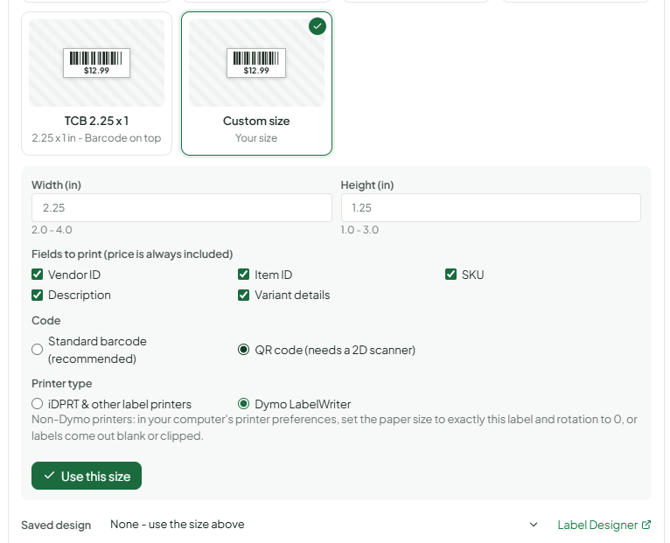The image size is (670, 543).
Task: Click the '1.0 - 3.0' height range hint
Action: tap(360, 230)
